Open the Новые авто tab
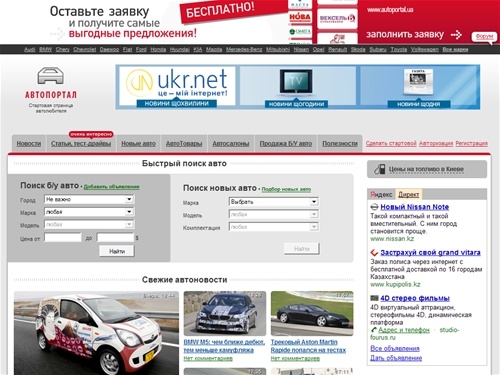This screenshot has width=500, height=375. 138,144
